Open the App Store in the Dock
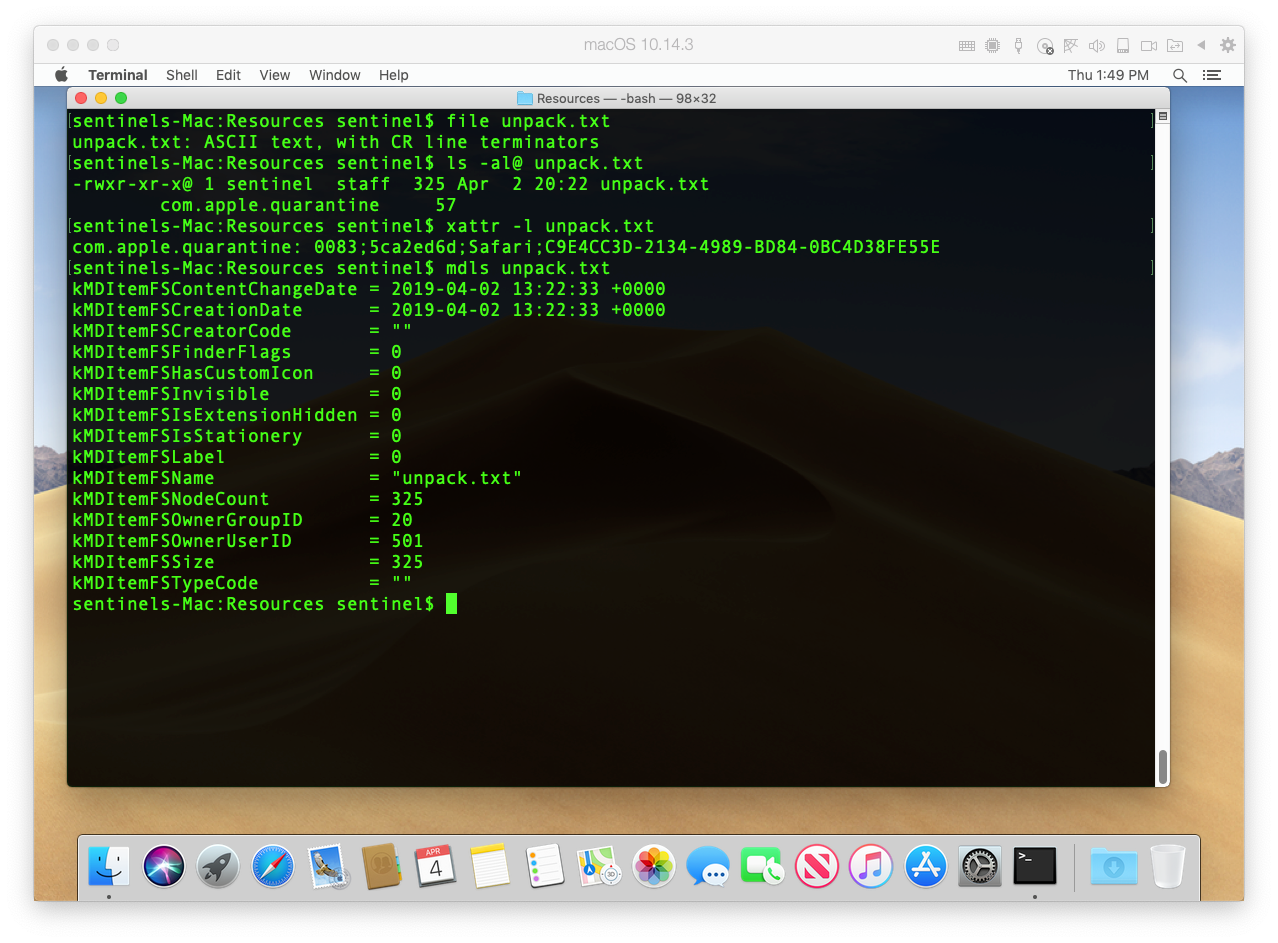The image size is (1278, 943). [925, 866]
